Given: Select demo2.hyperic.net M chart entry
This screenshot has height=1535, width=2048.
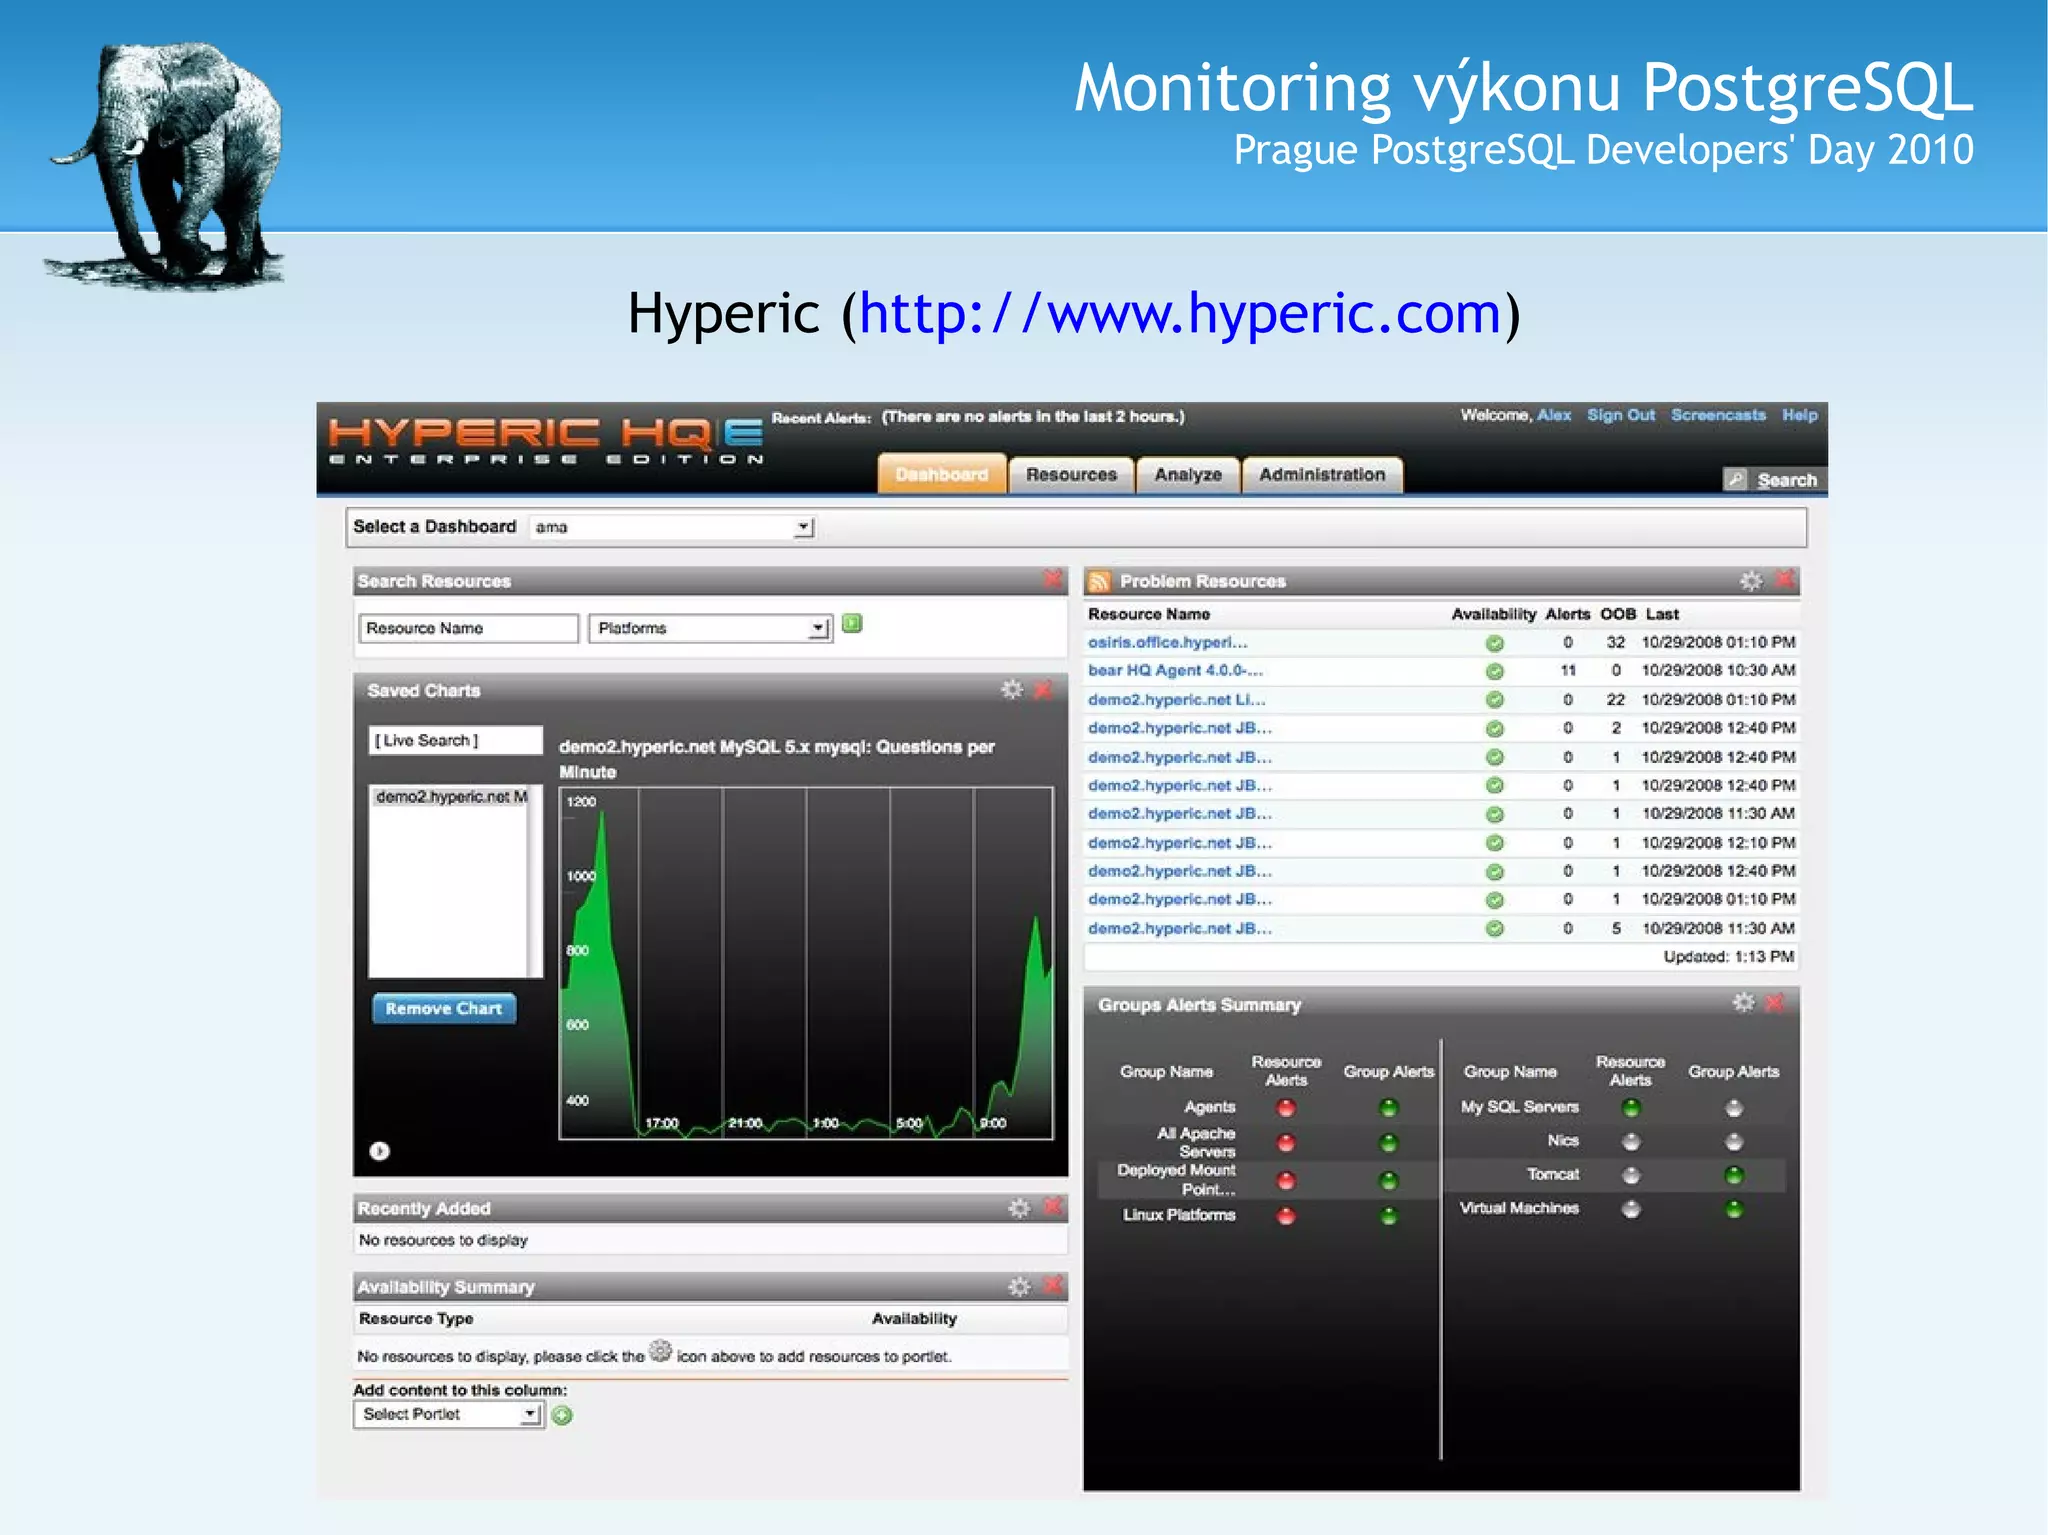Looking at the screenshot, I should point(451,797).
